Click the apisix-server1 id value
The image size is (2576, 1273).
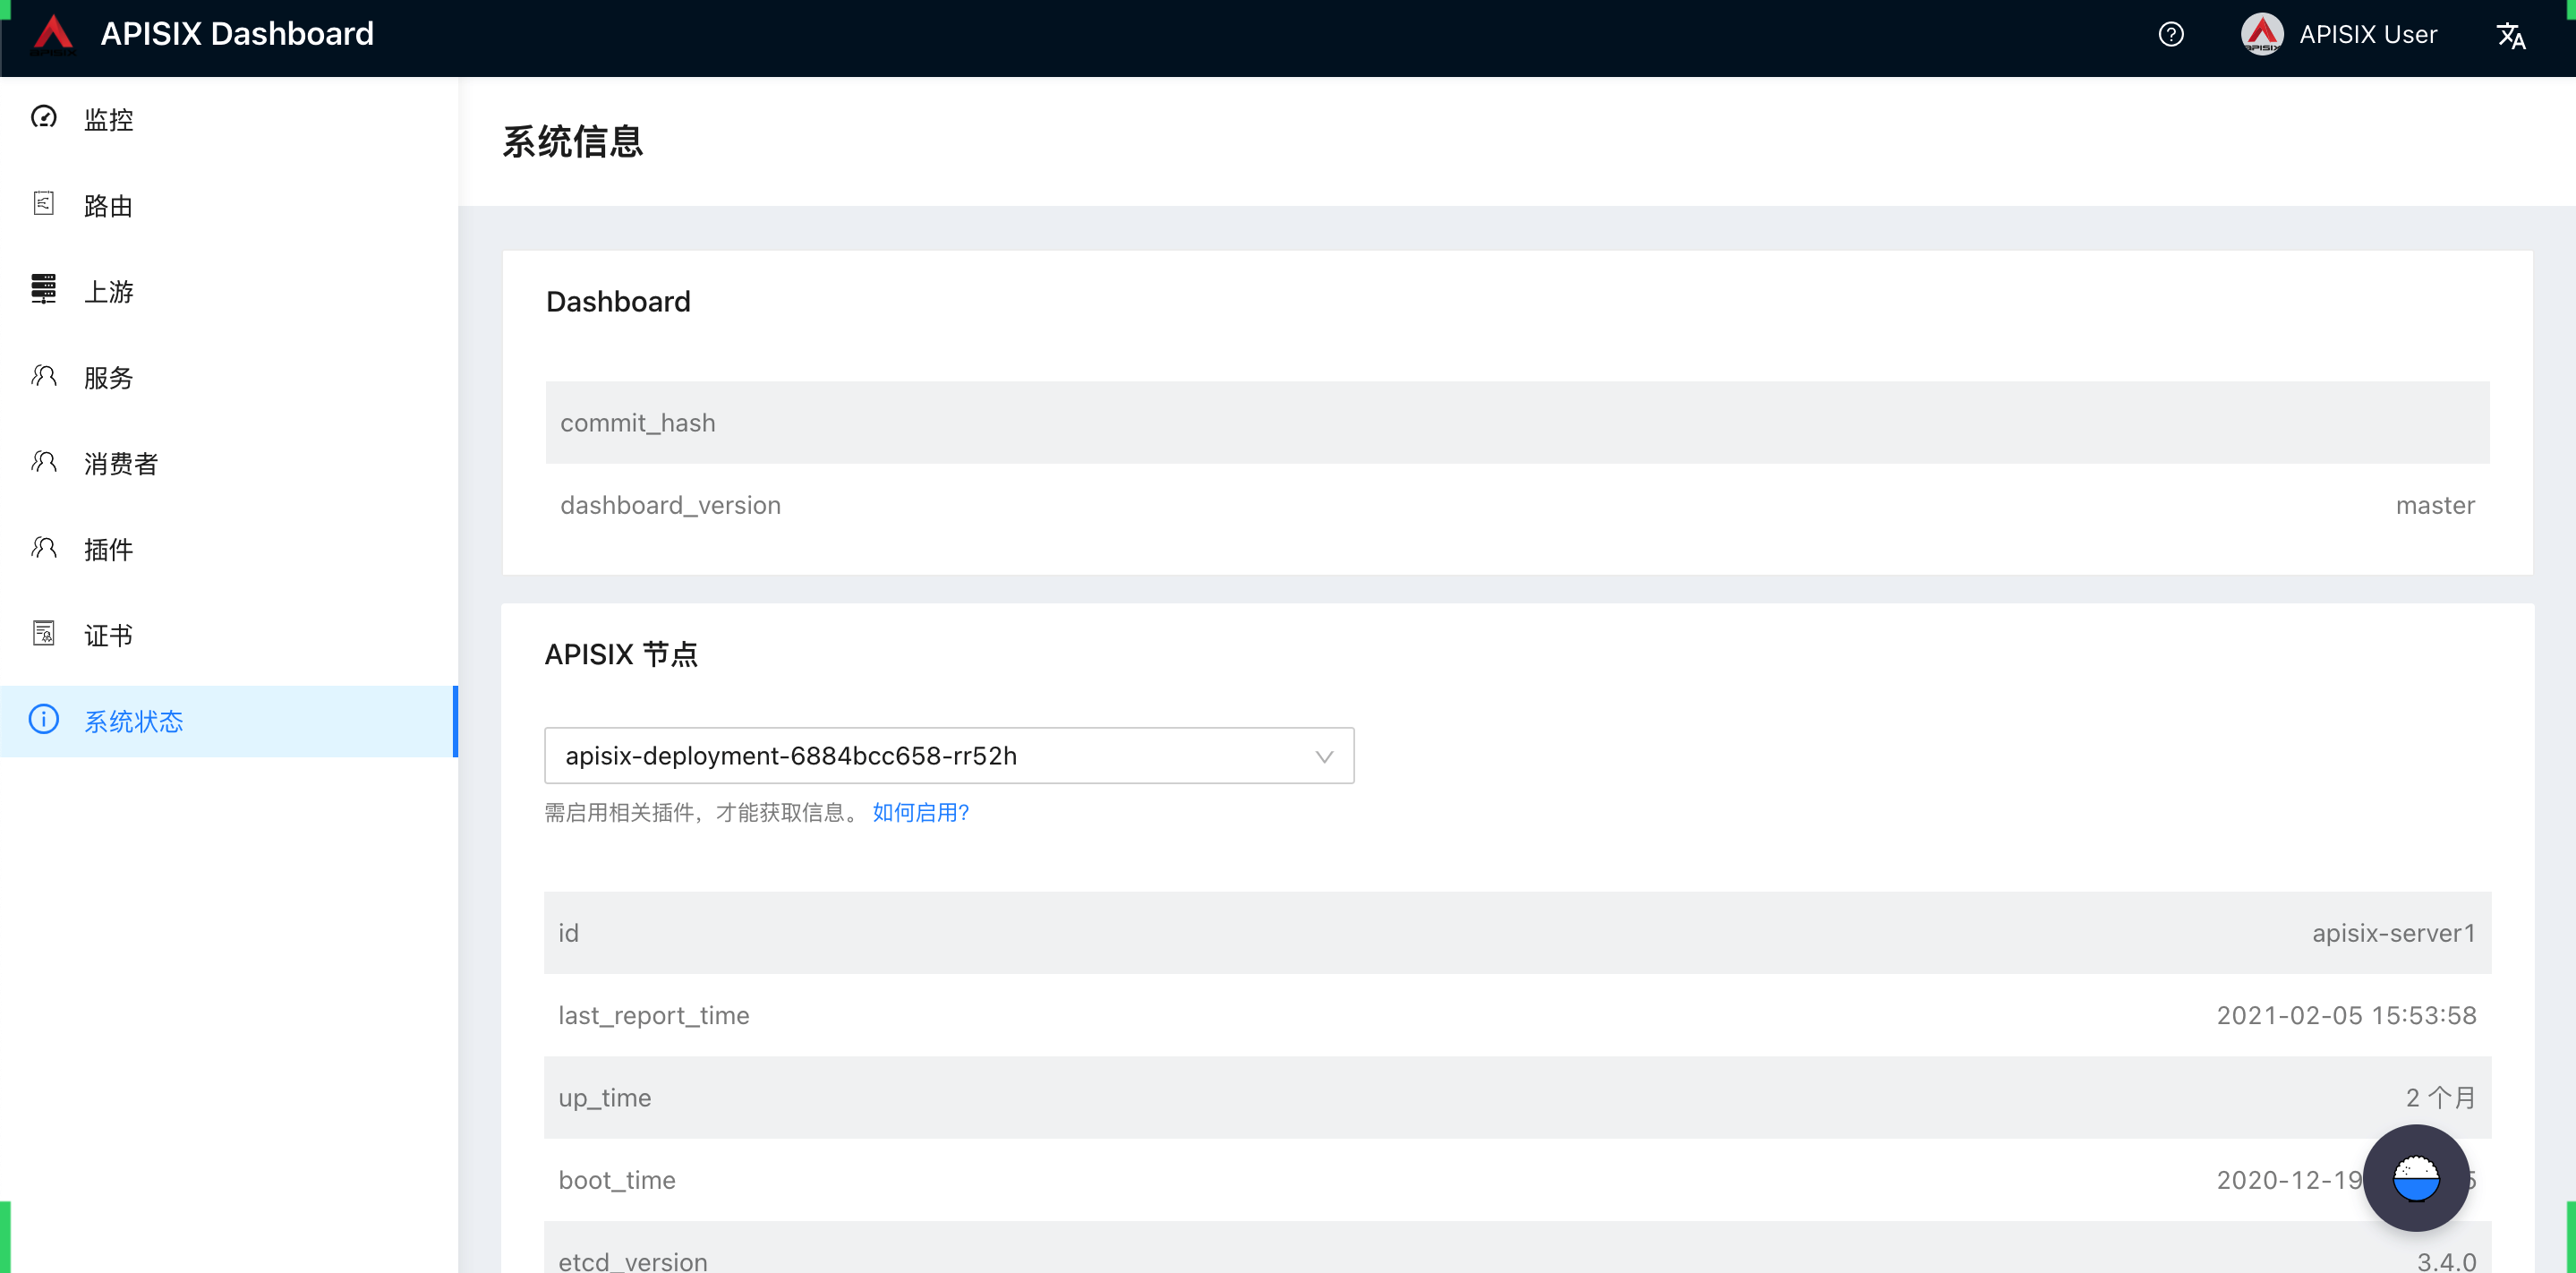[2393, 933]
